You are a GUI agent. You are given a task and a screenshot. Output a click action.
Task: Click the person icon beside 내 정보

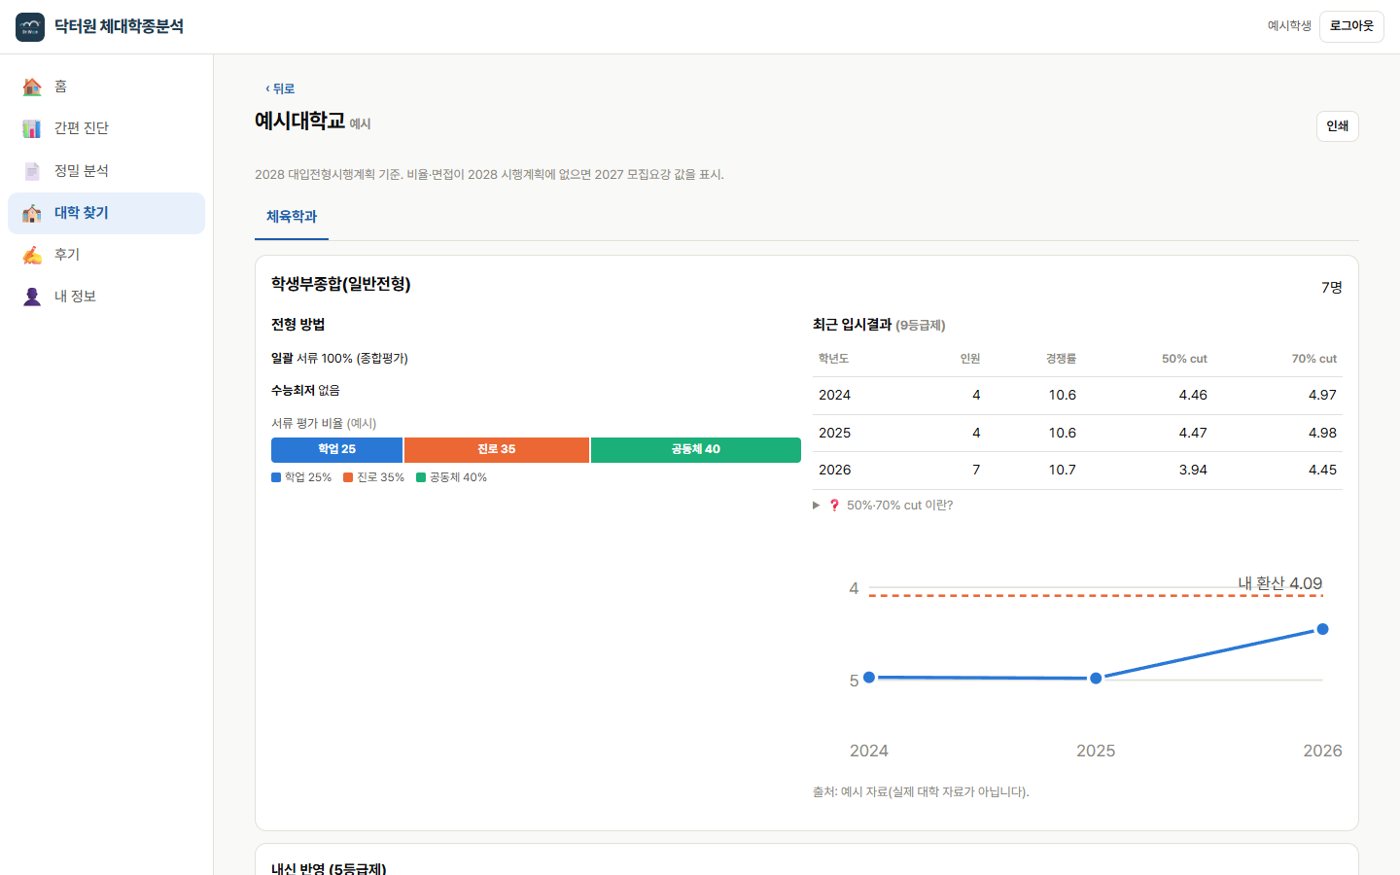tap(32, 297)
